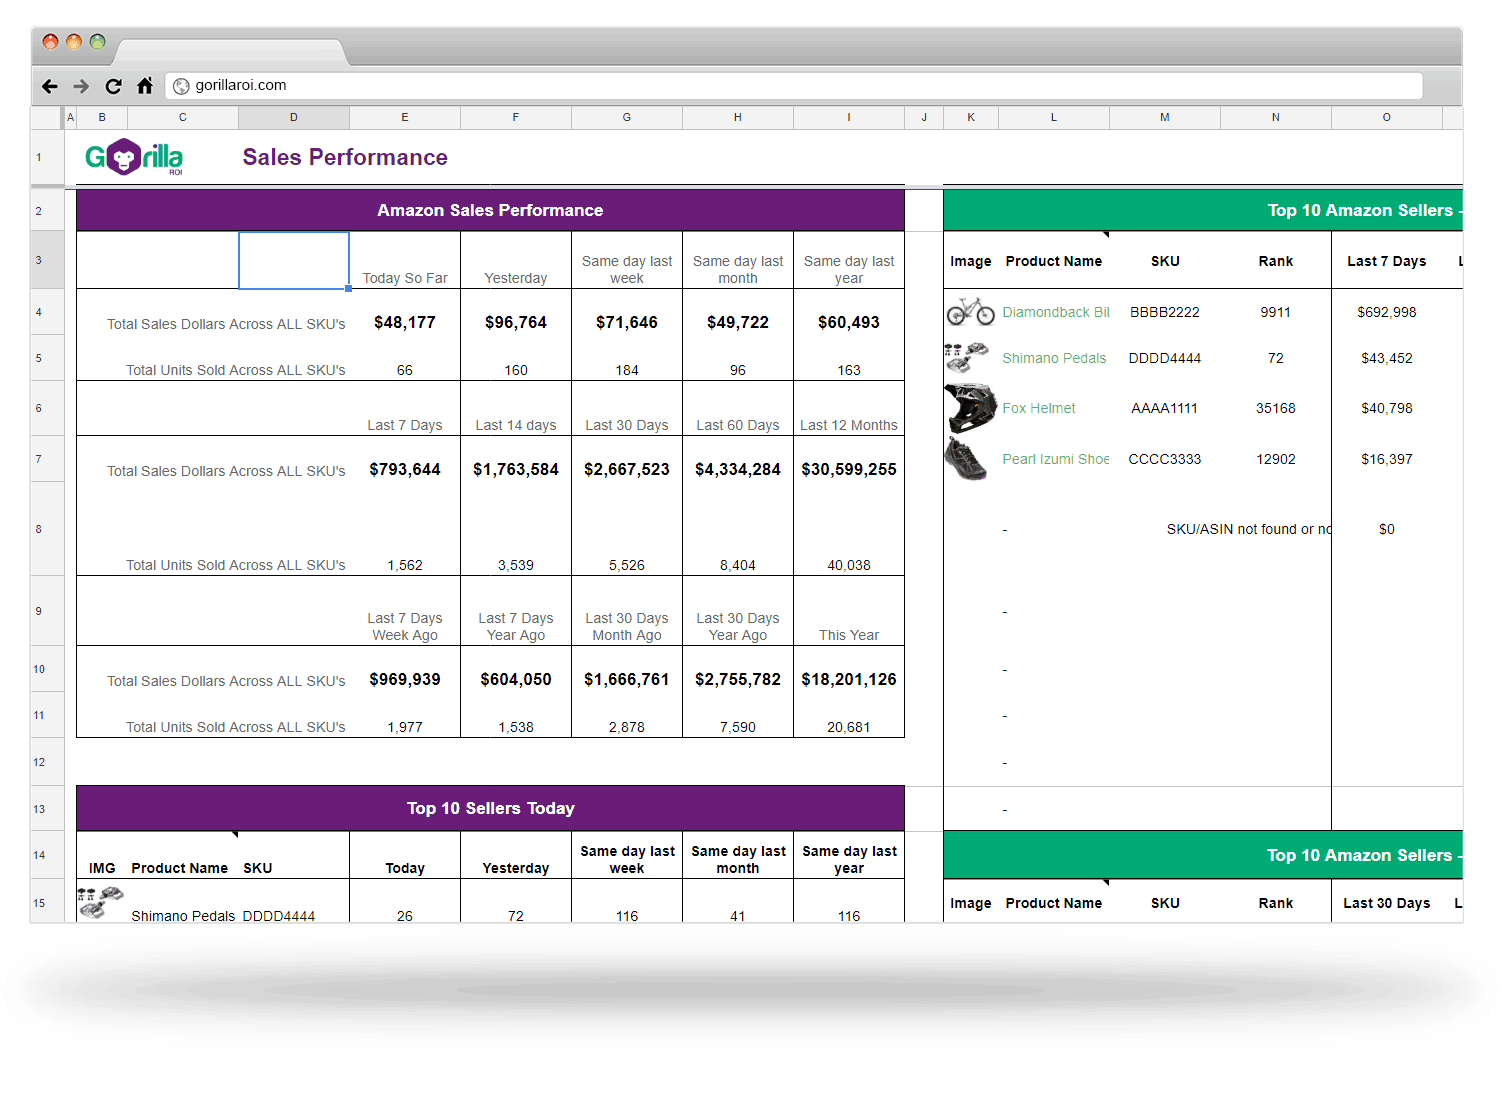Image resolution: width=1500 pixels, height=1093 pixels.
Task: Click the rank value 35168
Action: pos(1276,408)
